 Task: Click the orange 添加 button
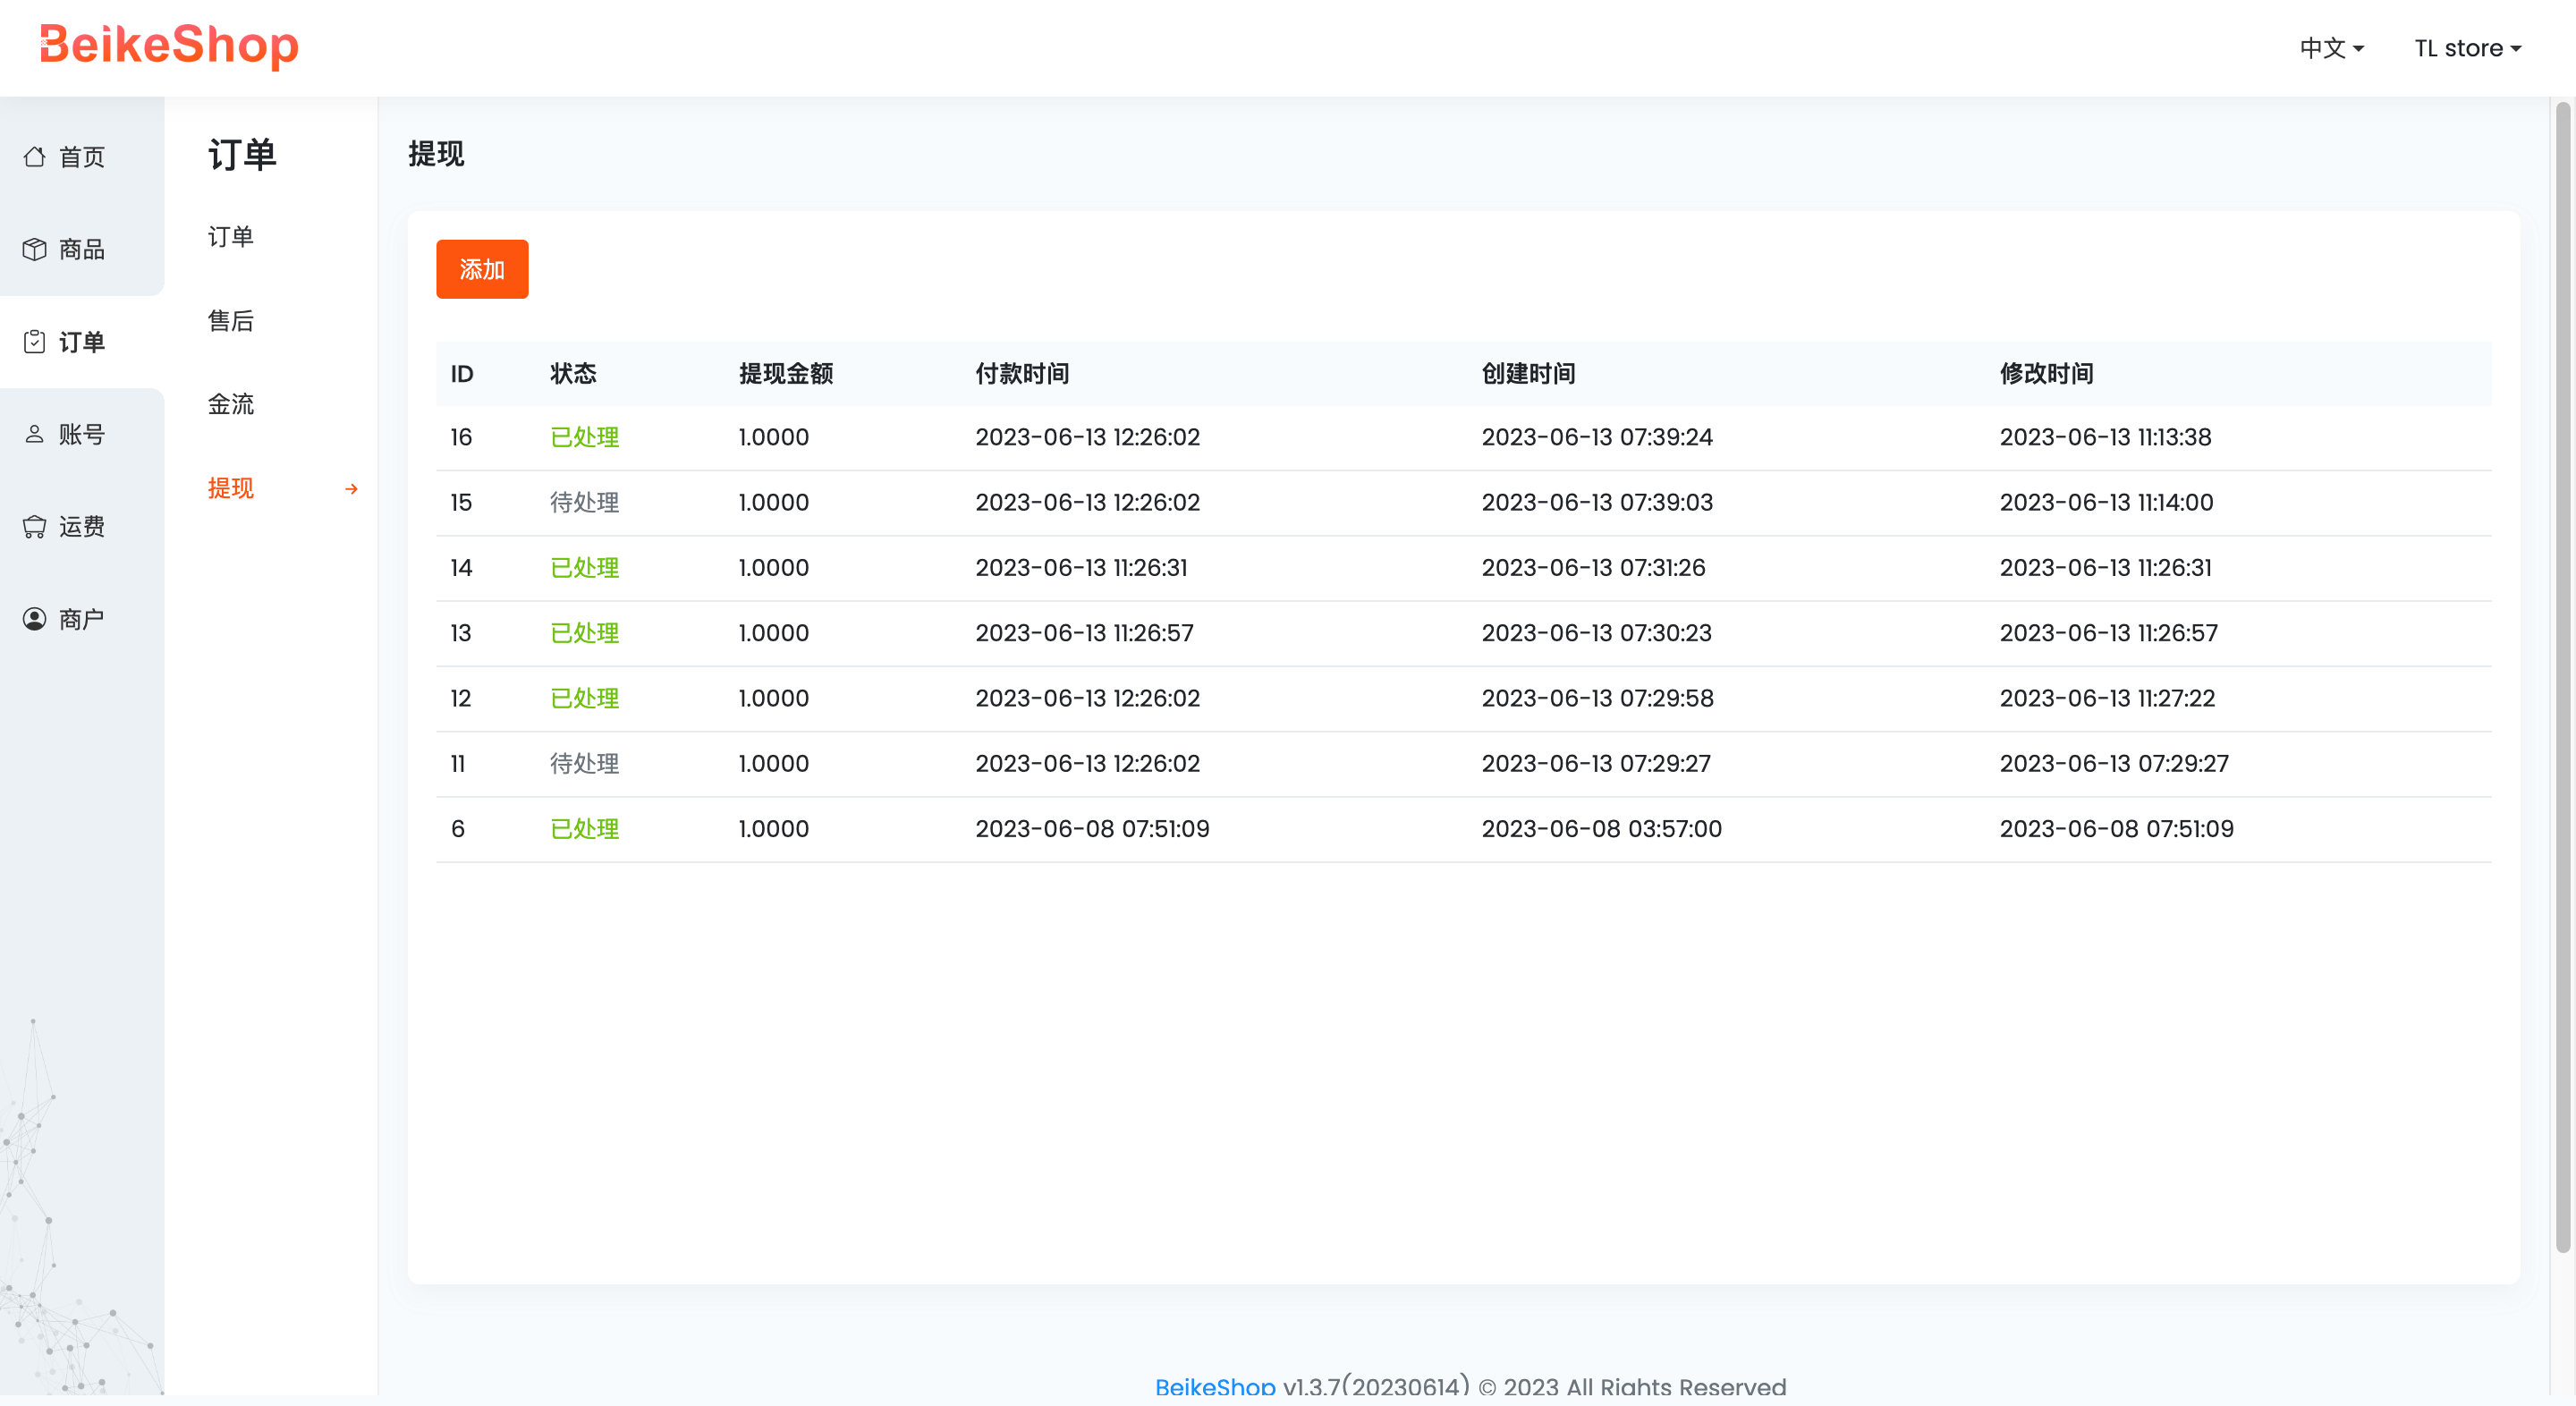(482, 269)
